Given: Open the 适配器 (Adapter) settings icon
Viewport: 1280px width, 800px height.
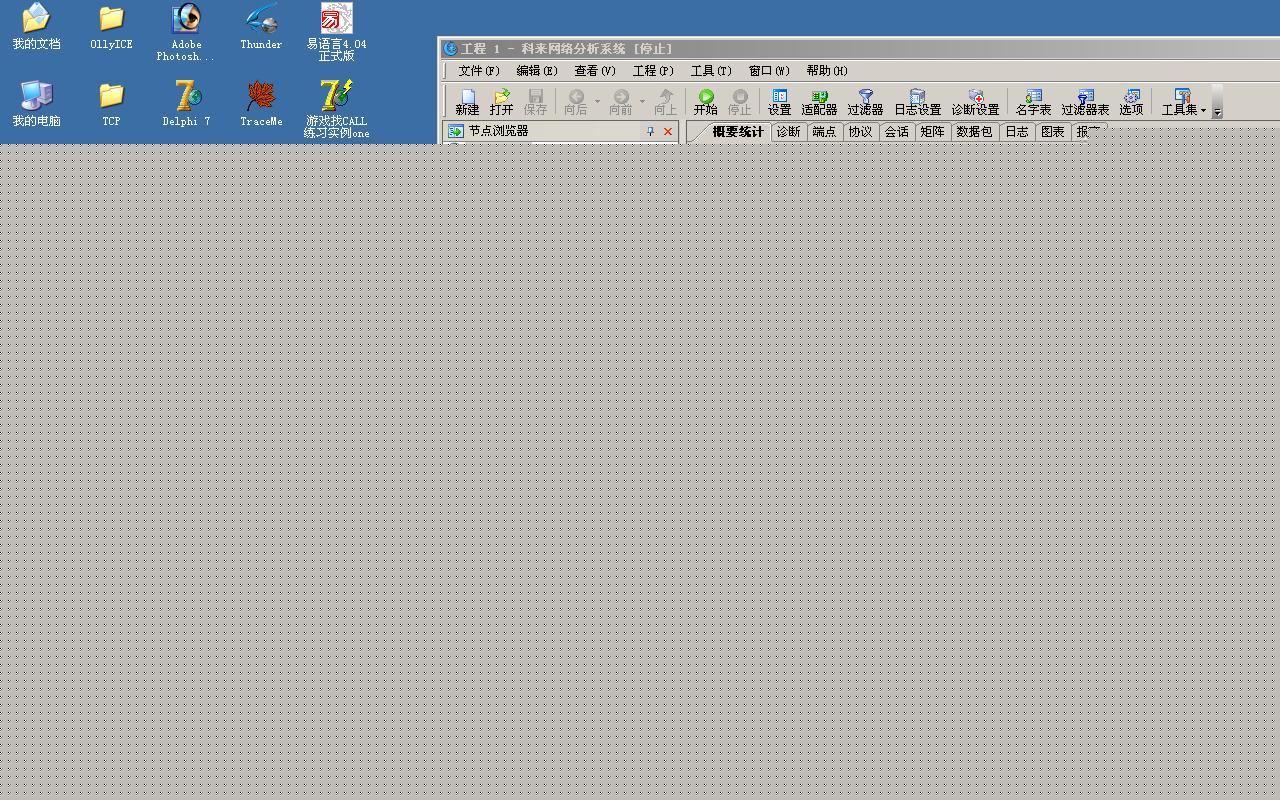Looking at the screenshot, I should [x=819, y=101].
